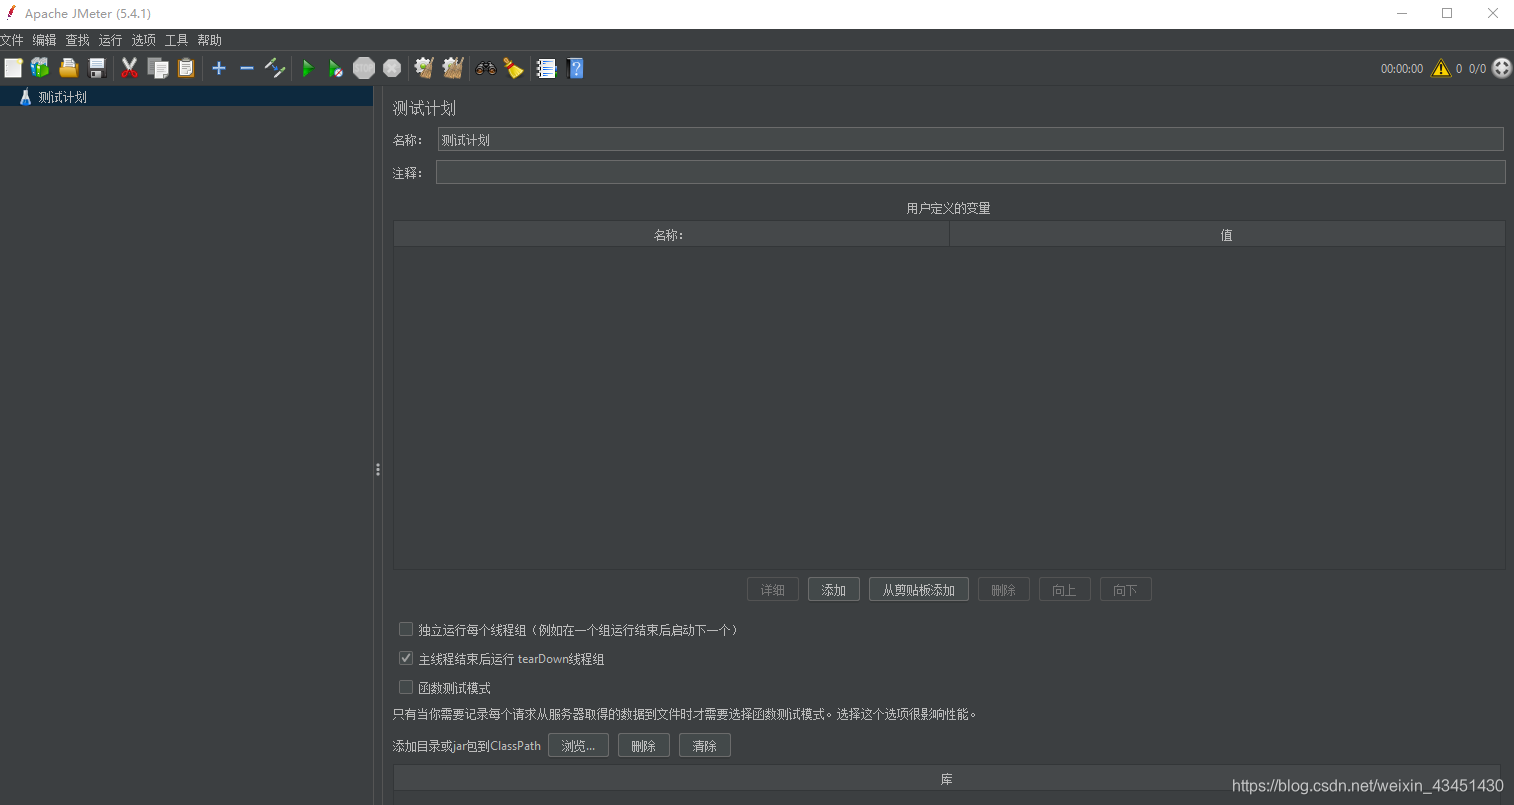
Task: Click the 删除 button next to 浏览
Action: (x=644, y=746)
